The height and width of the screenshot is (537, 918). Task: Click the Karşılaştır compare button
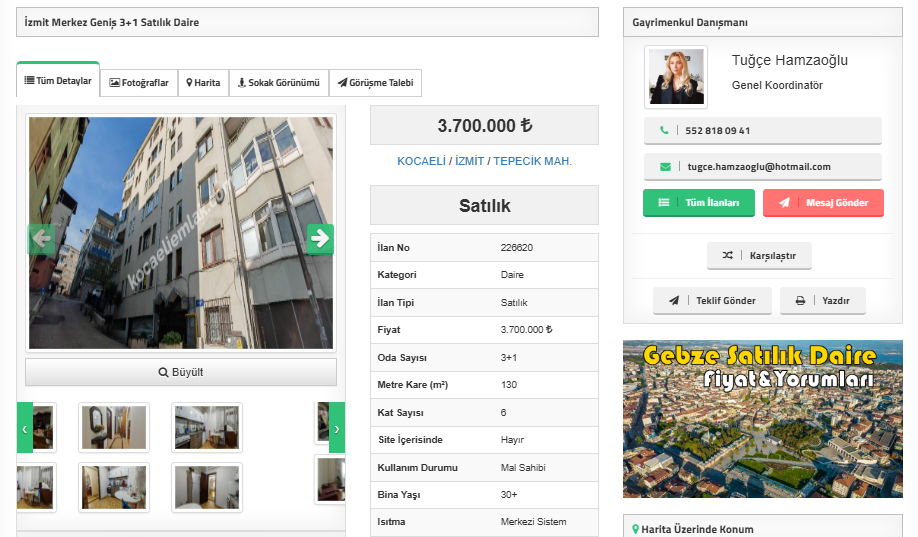click(759, 256)
